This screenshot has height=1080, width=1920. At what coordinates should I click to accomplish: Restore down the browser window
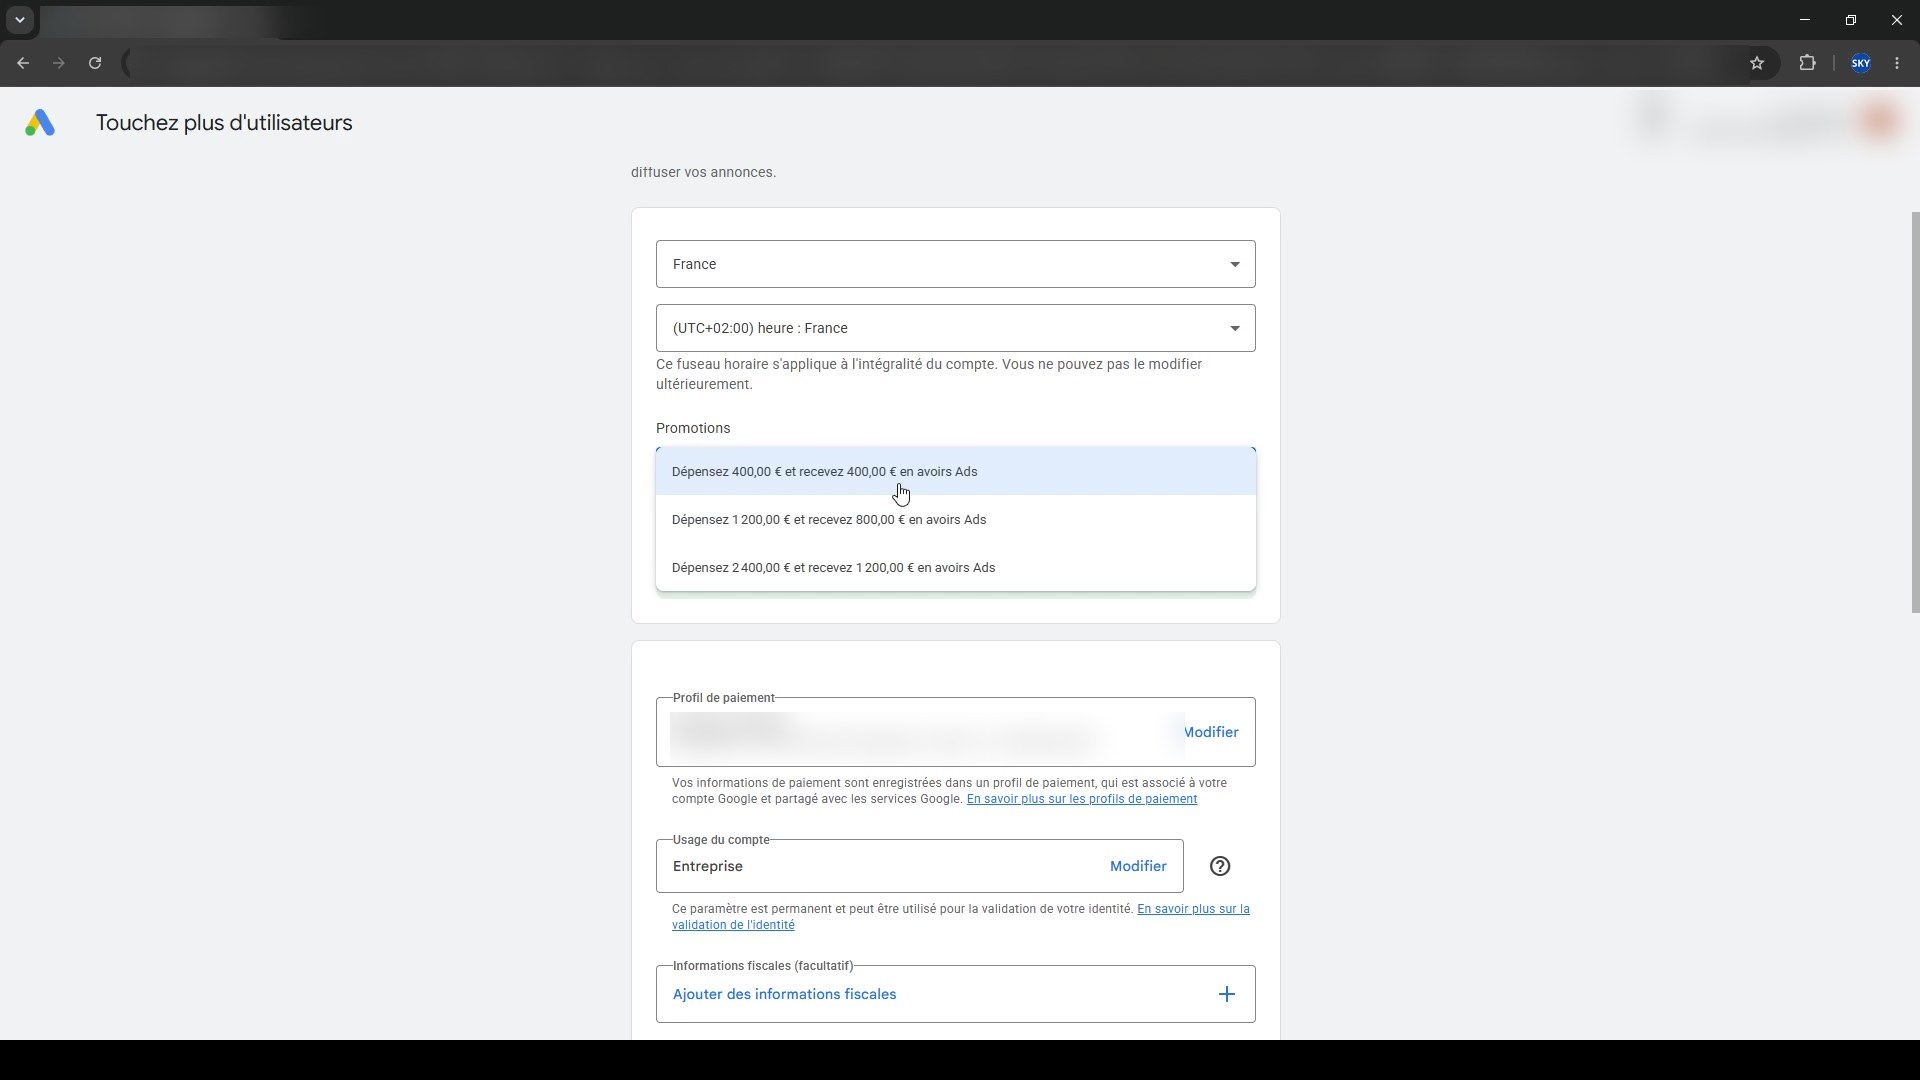click(x=1851, y=20)
